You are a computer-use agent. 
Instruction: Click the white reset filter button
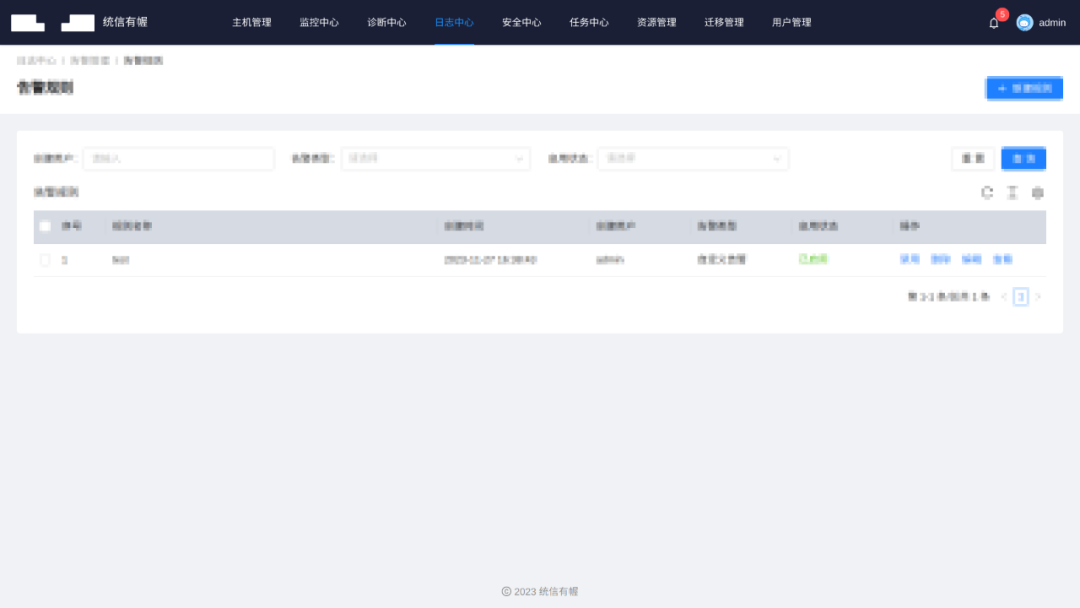973,158
